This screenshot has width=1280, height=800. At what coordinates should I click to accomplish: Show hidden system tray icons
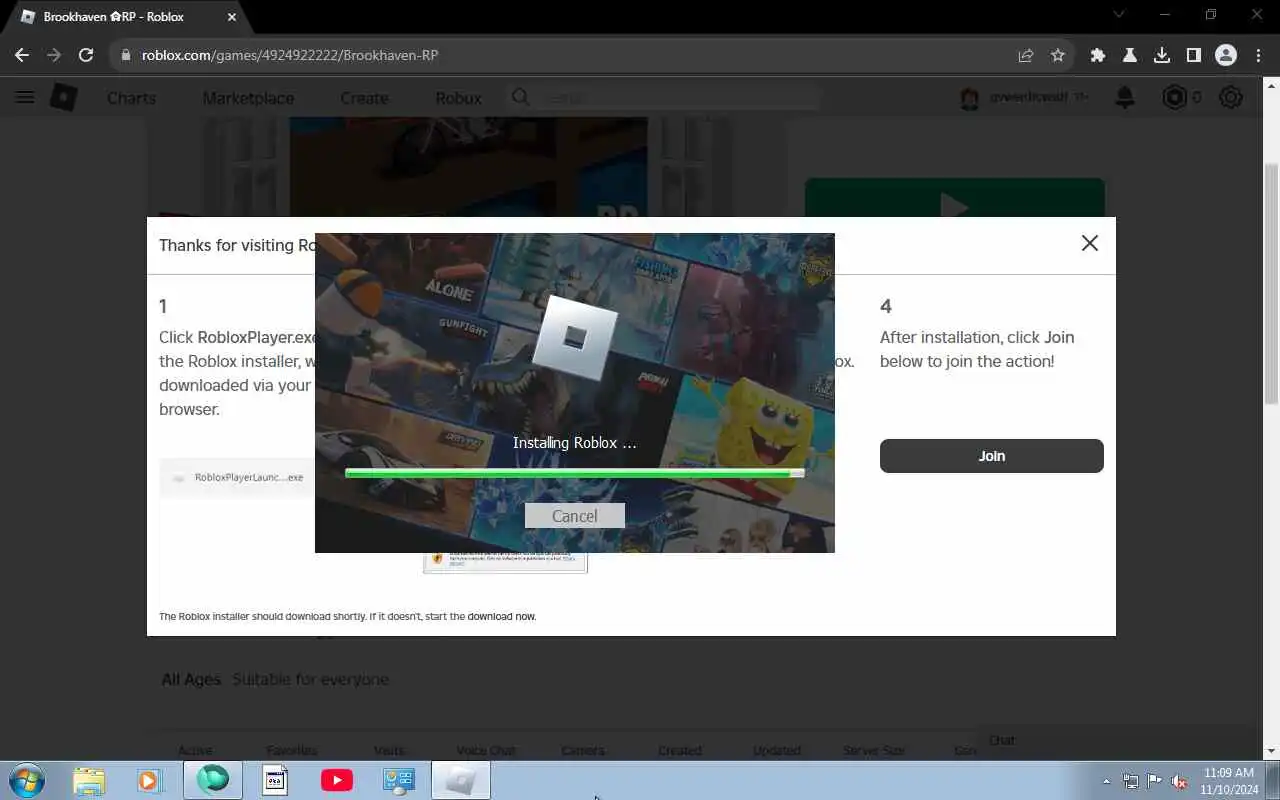click(1106, 781)
